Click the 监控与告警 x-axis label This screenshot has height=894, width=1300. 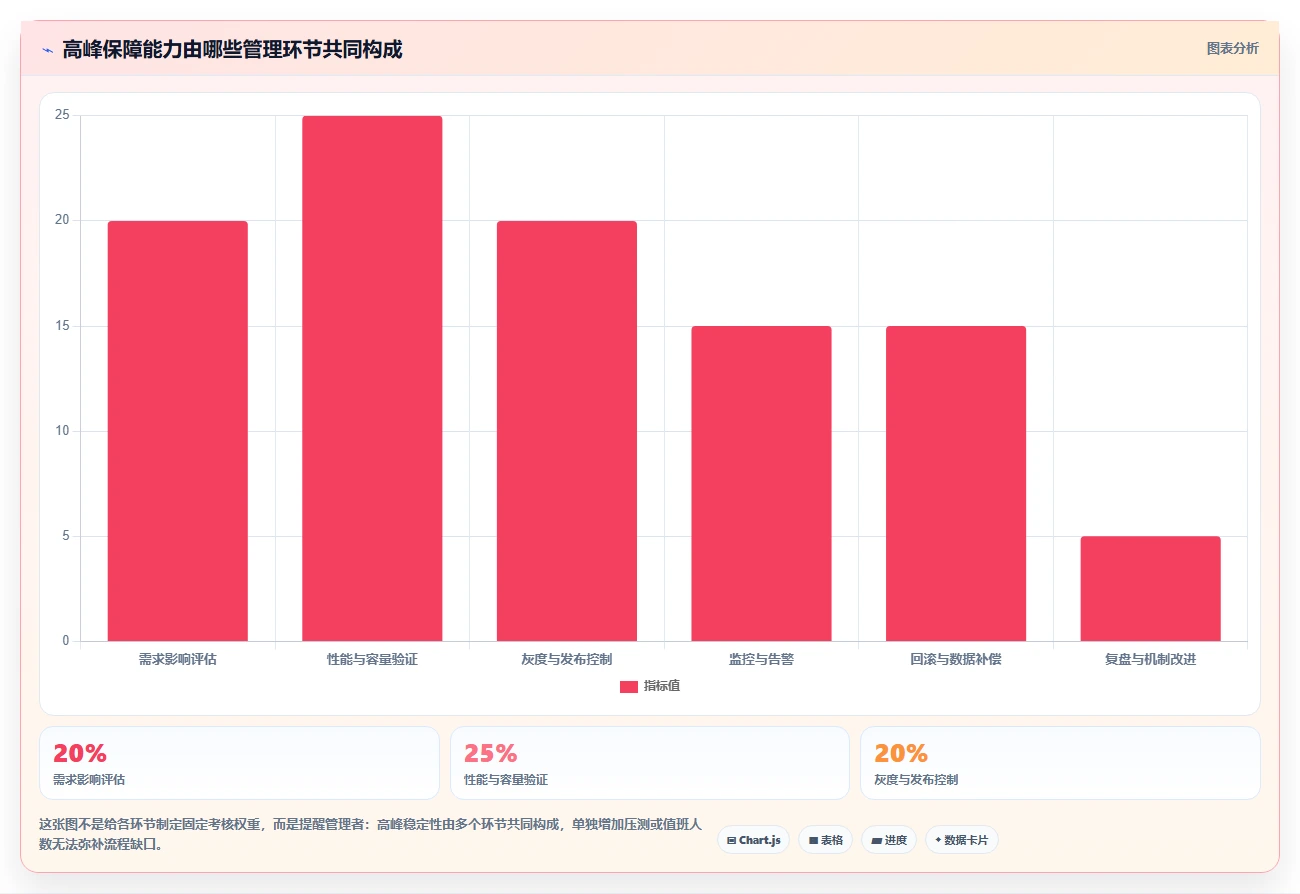click(761, 660)
